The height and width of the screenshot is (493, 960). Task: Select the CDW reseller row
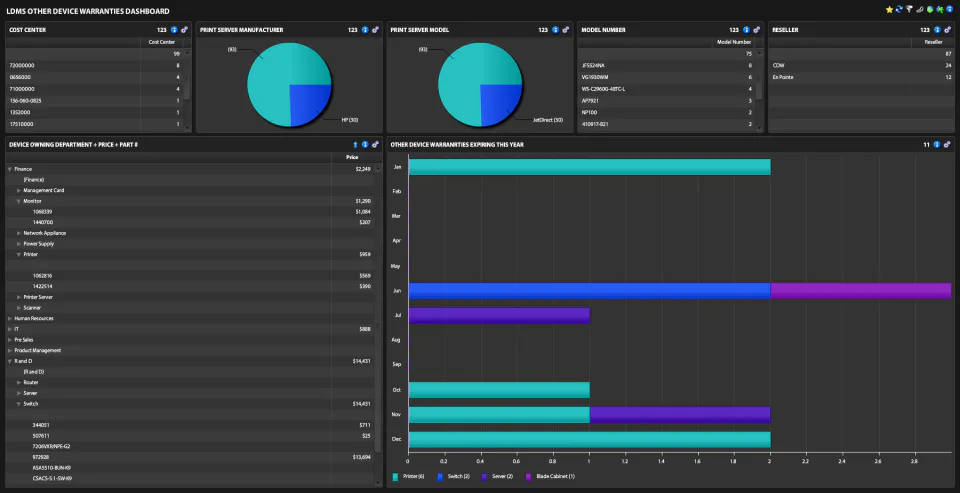coord(861,65)
